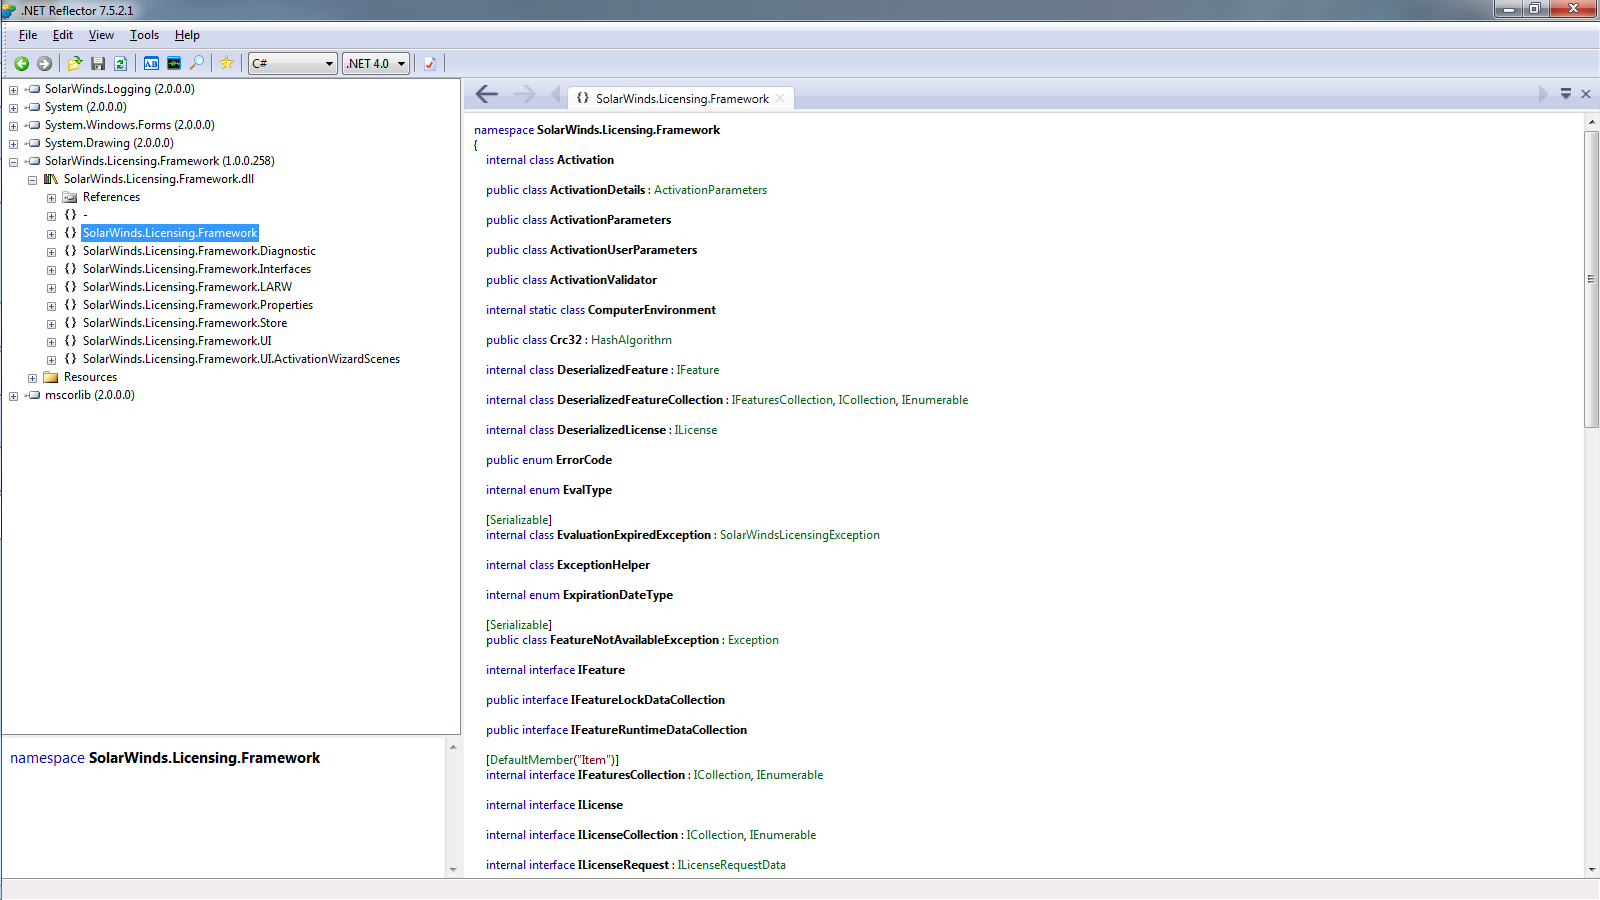
Task: Open an assembly with the folder icon
Action: [75, 63]
